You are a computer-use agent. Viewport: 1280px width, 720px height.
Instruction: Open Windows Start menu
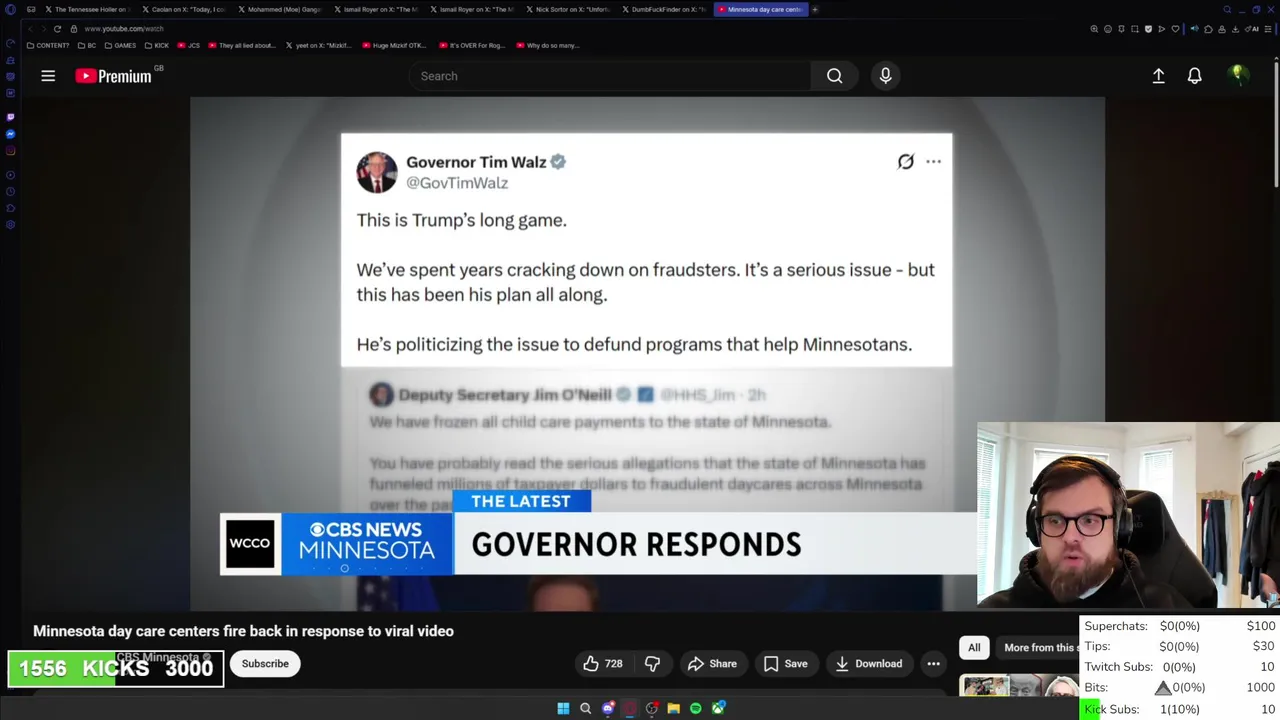tap(563, 708)
